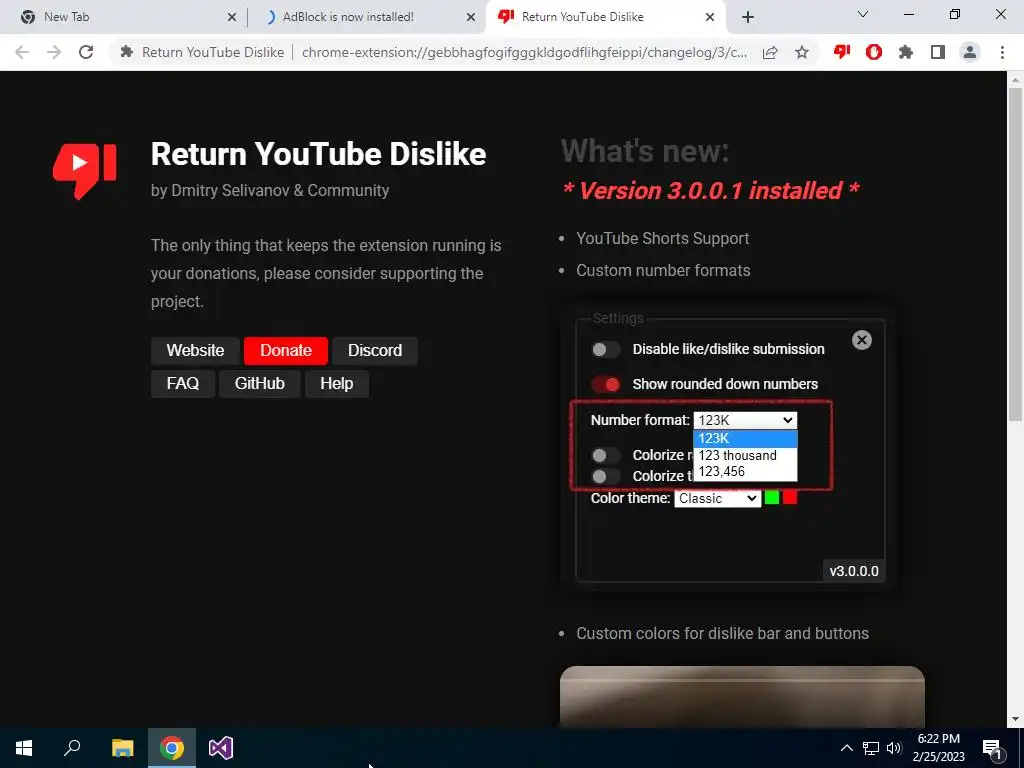Click the red Donate button
The width and height of the screenshot is (1024, 768).
(x=285, y=351)
